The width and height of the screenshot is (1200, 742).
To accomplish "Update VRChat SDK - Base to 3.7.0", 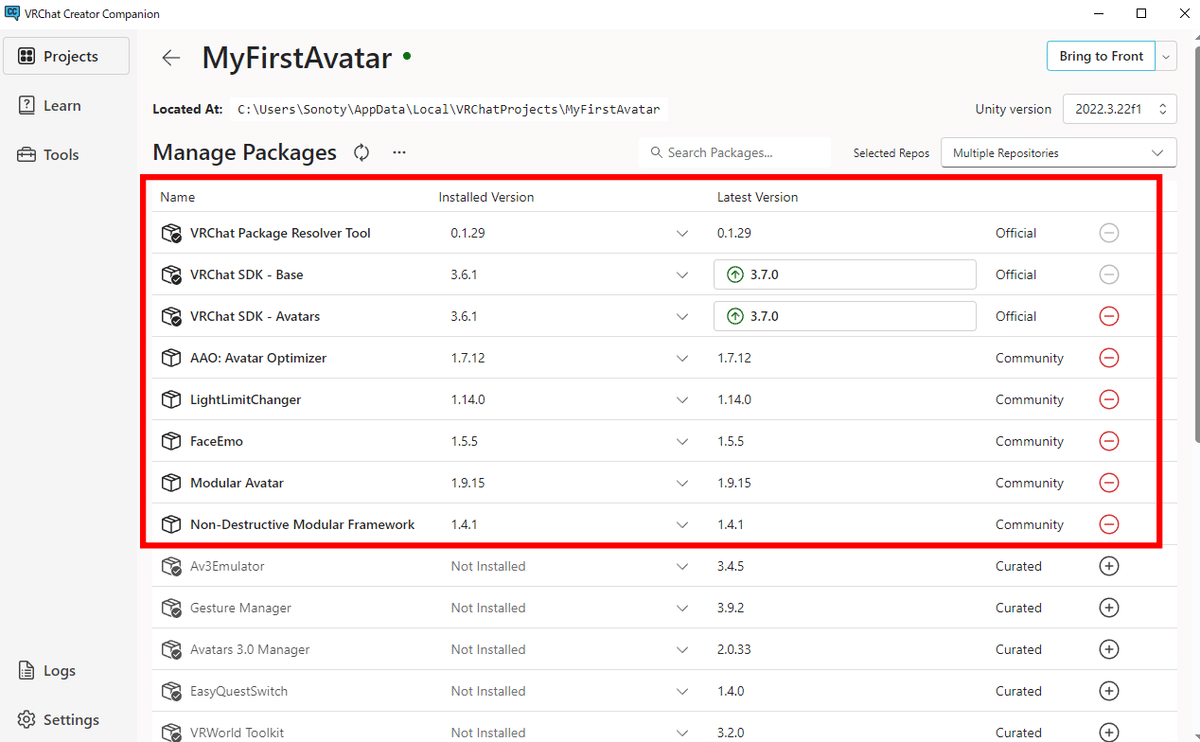I will point(844,275).
